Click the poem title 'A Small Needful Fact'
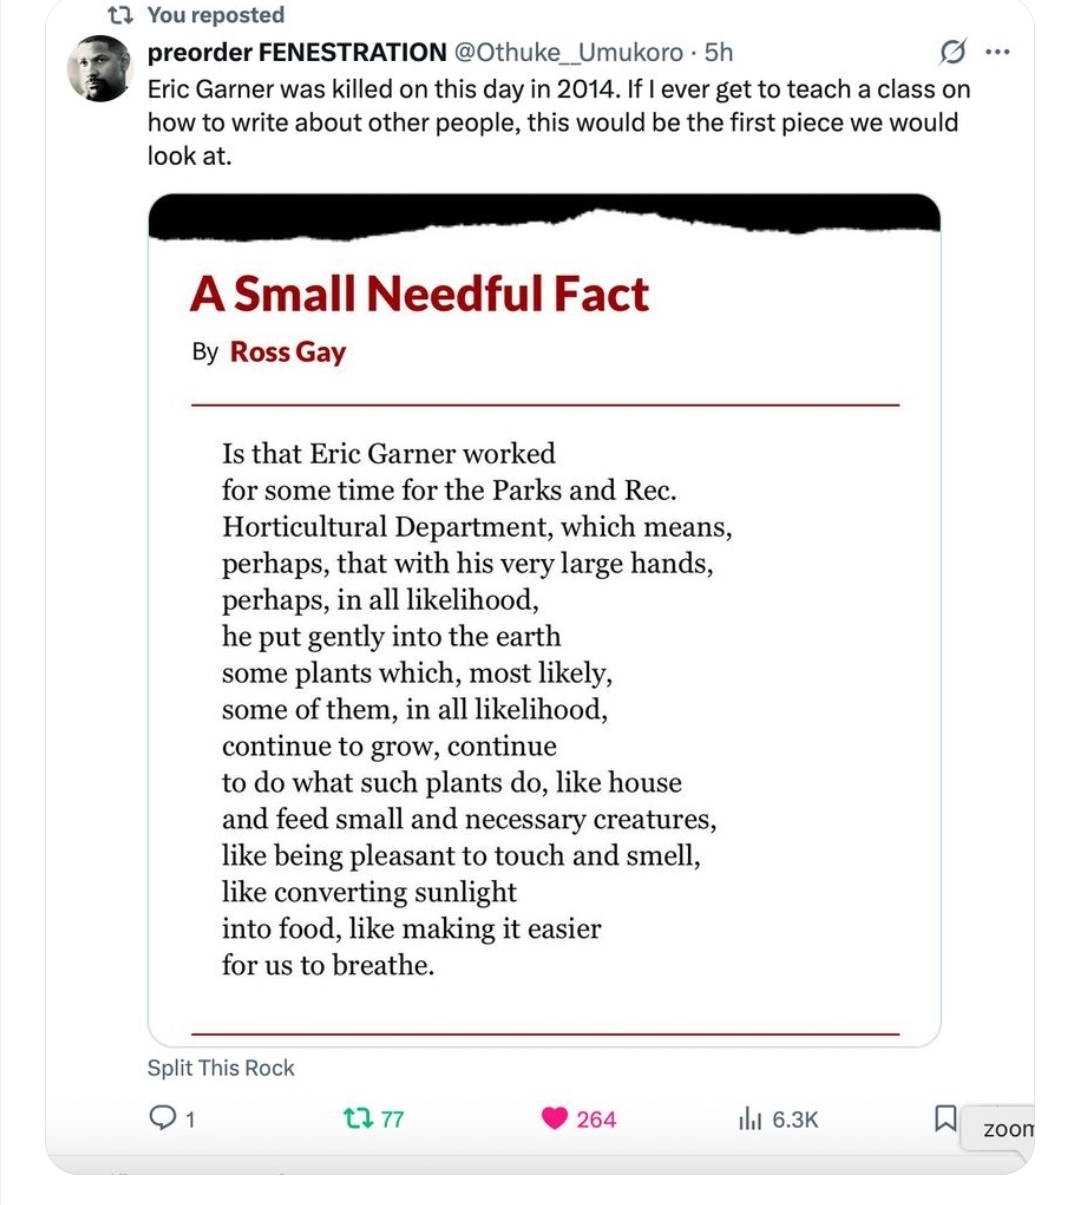Image resolution: width=1080 pixels, height=1205 pixels. 419,294
